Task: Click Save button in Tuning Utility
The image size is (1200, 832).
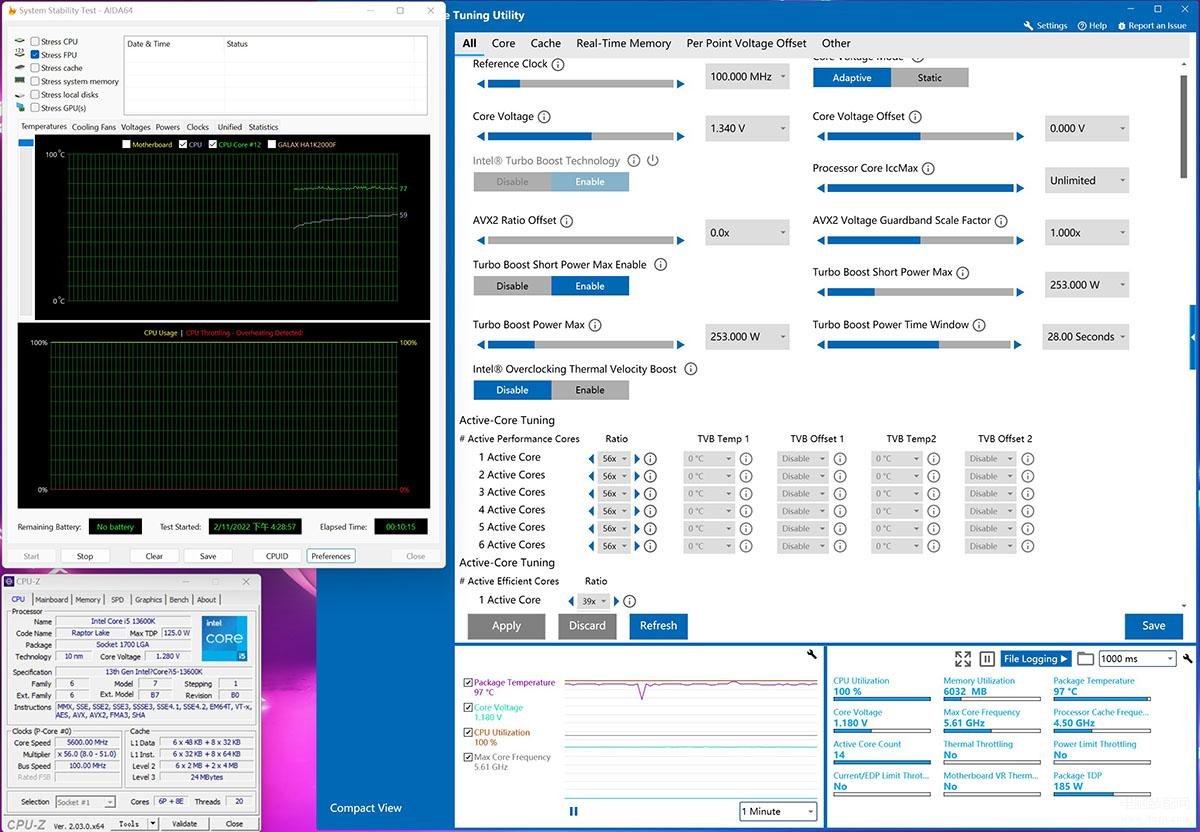Action: 1154,626
